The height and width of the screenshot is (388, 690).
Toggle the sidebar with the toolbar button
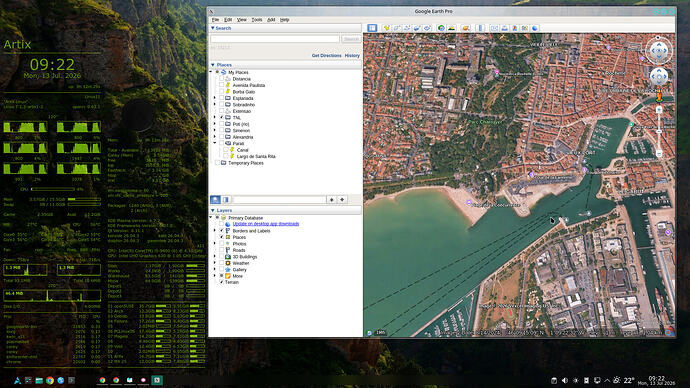coord(372,28)
